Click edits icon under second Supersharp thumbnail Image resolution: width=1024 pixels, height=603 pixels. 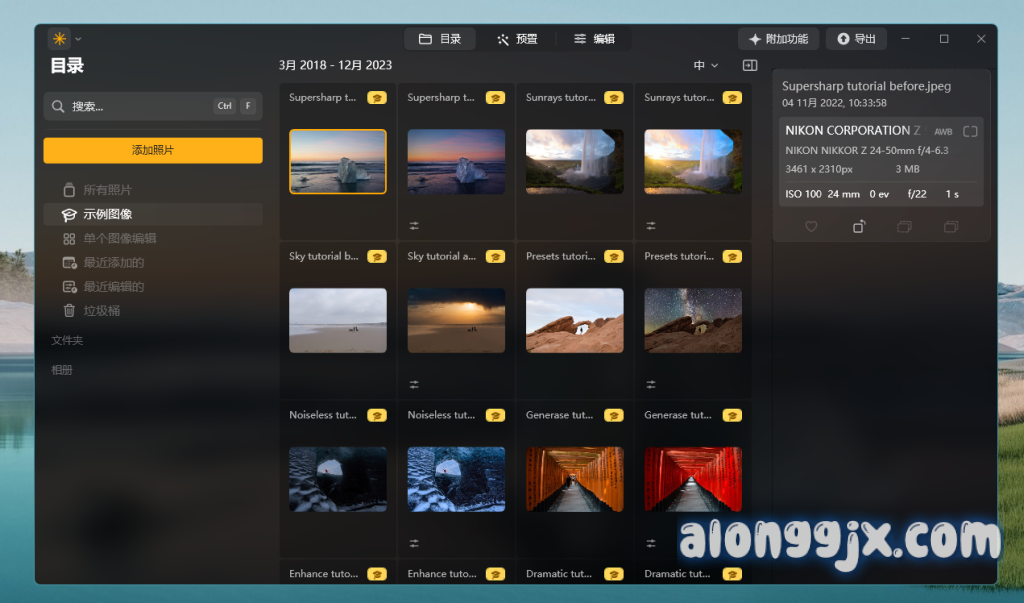point(414,226)
